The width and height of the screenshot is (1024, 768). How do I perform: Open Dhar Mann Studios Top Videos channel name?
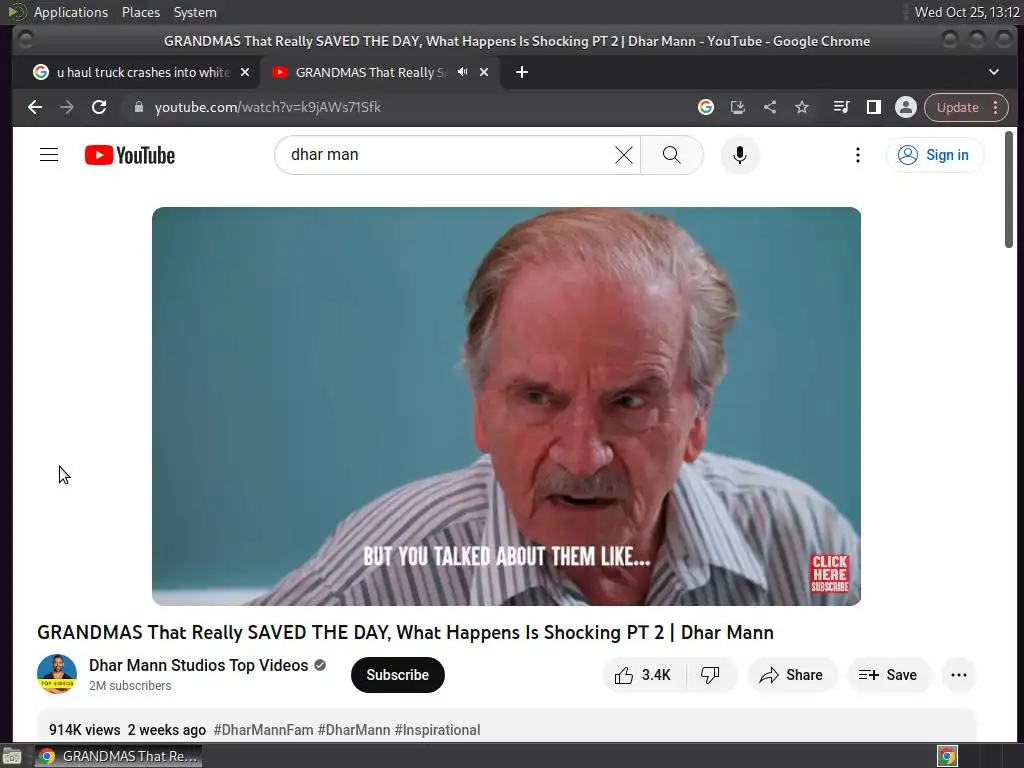(x=199, y=665)
